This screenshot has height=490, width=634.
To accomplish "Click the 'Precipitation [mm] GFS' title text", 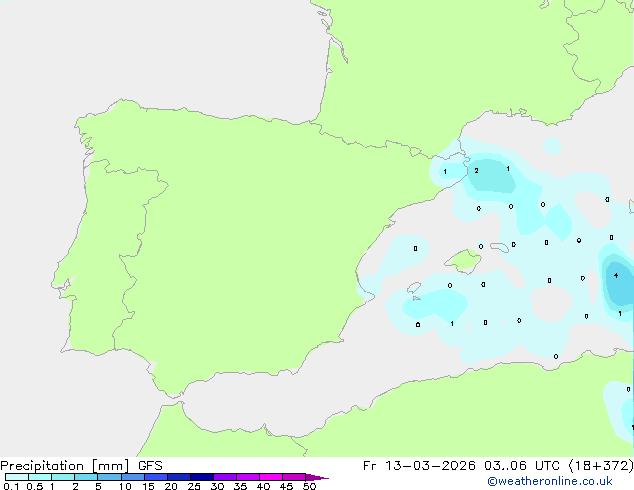I will 81,466.
